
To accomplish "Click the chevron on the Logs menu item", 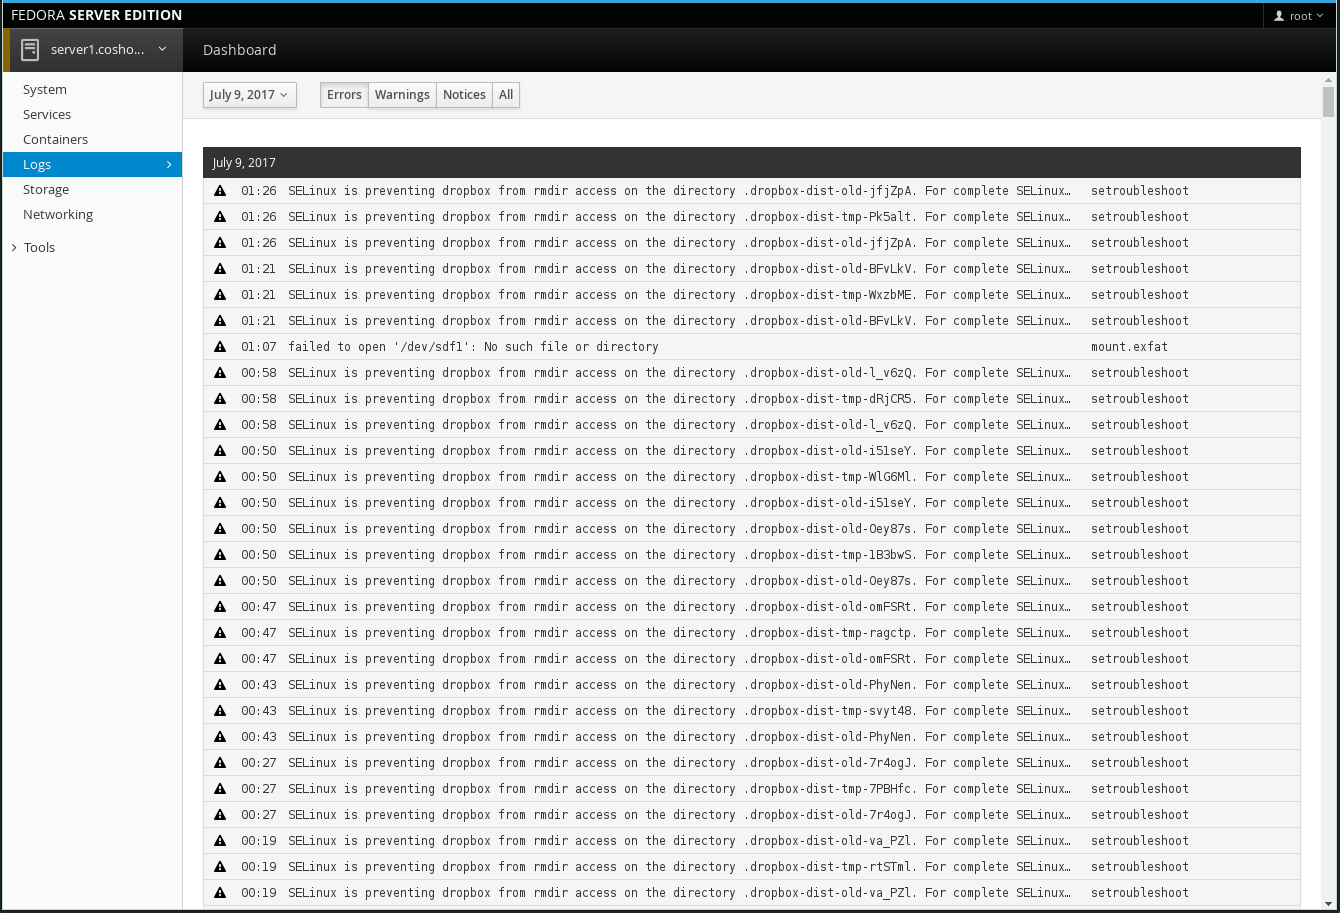I will click(169, 164).
